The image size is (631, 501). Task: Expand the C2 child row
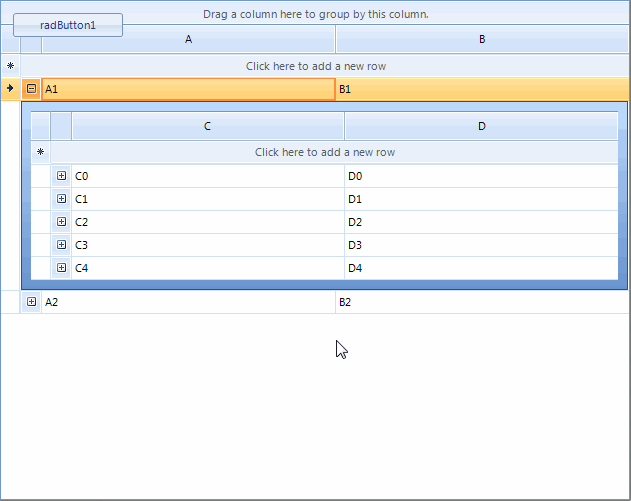62,222
